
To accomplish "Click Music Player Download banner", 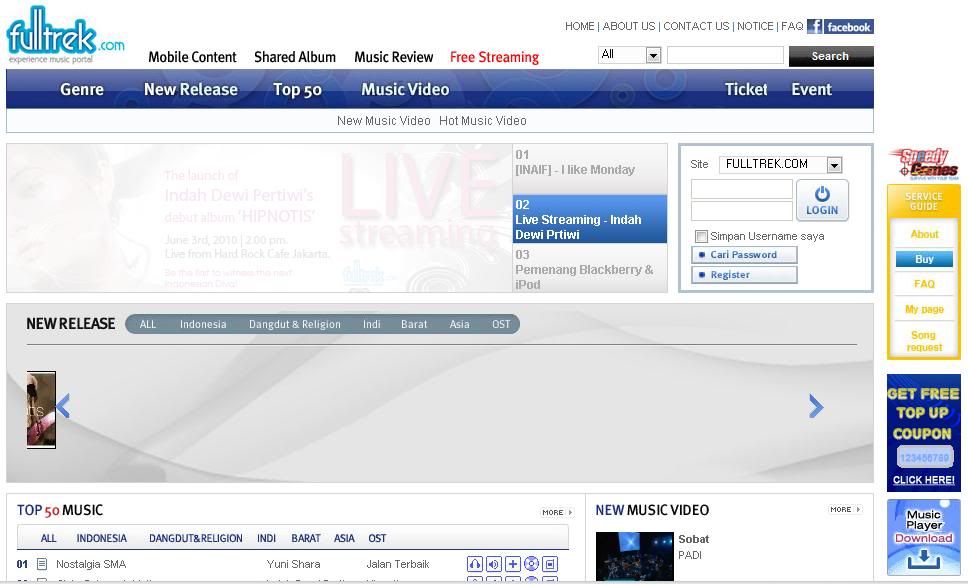I will point(924,537).
